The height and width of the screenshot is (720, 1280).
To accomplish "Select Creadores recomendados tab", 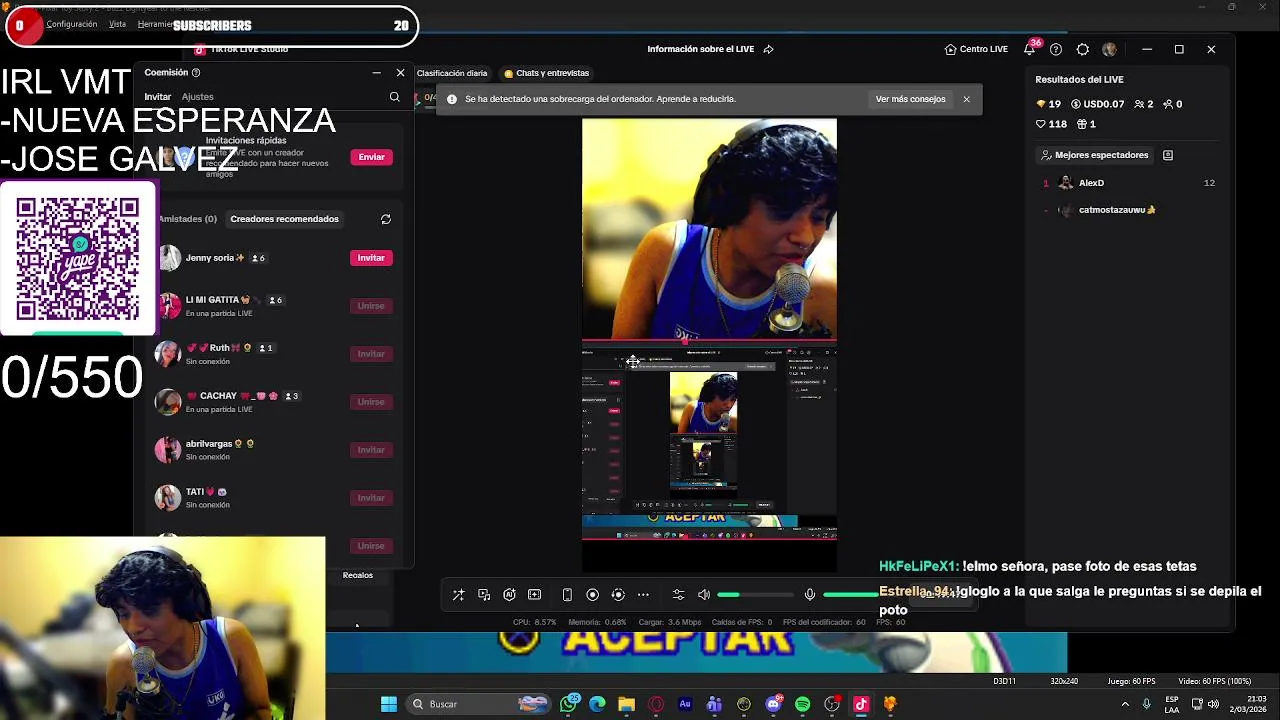I will 284,219.
